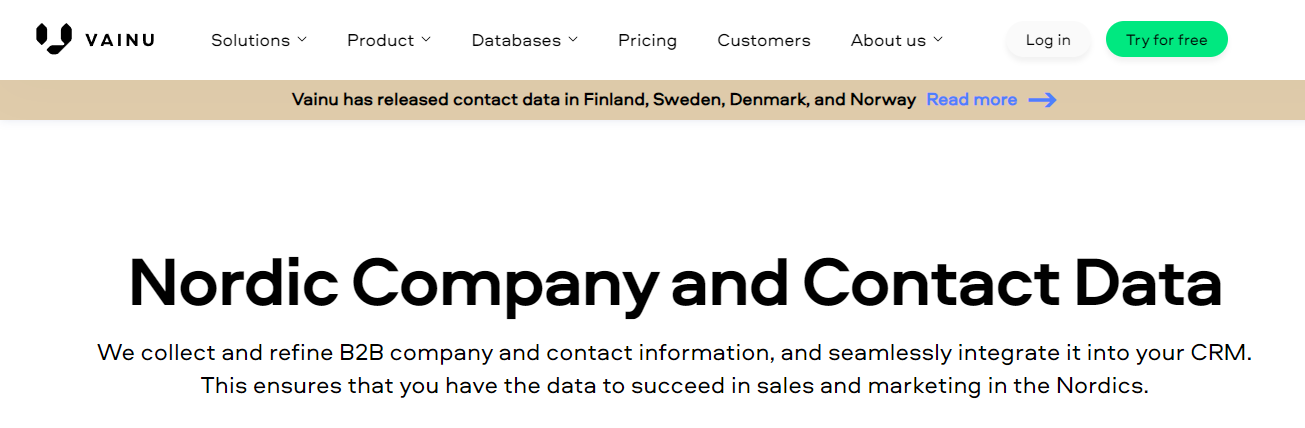Click the Log in button

point(1048,40)
